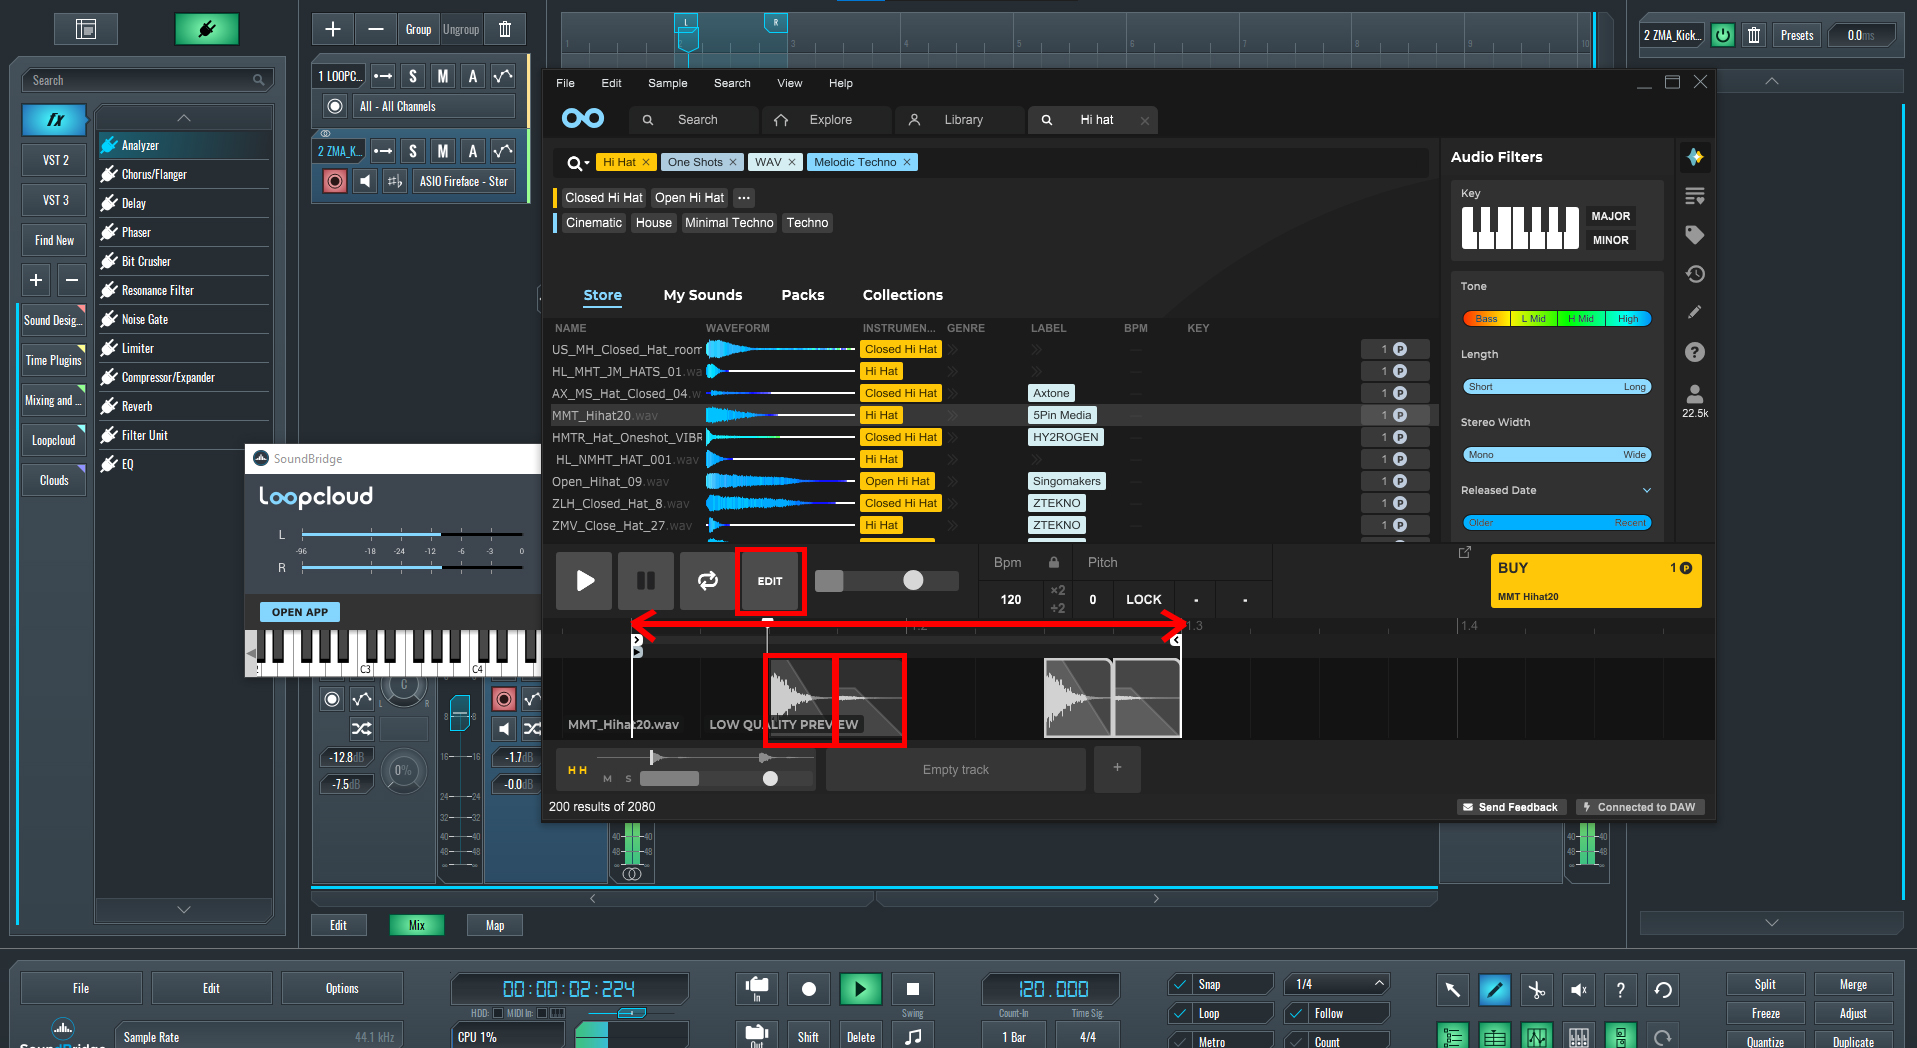
Task: Toggle Solo on track 1 LOOPC
Action: tap(413, 76)
